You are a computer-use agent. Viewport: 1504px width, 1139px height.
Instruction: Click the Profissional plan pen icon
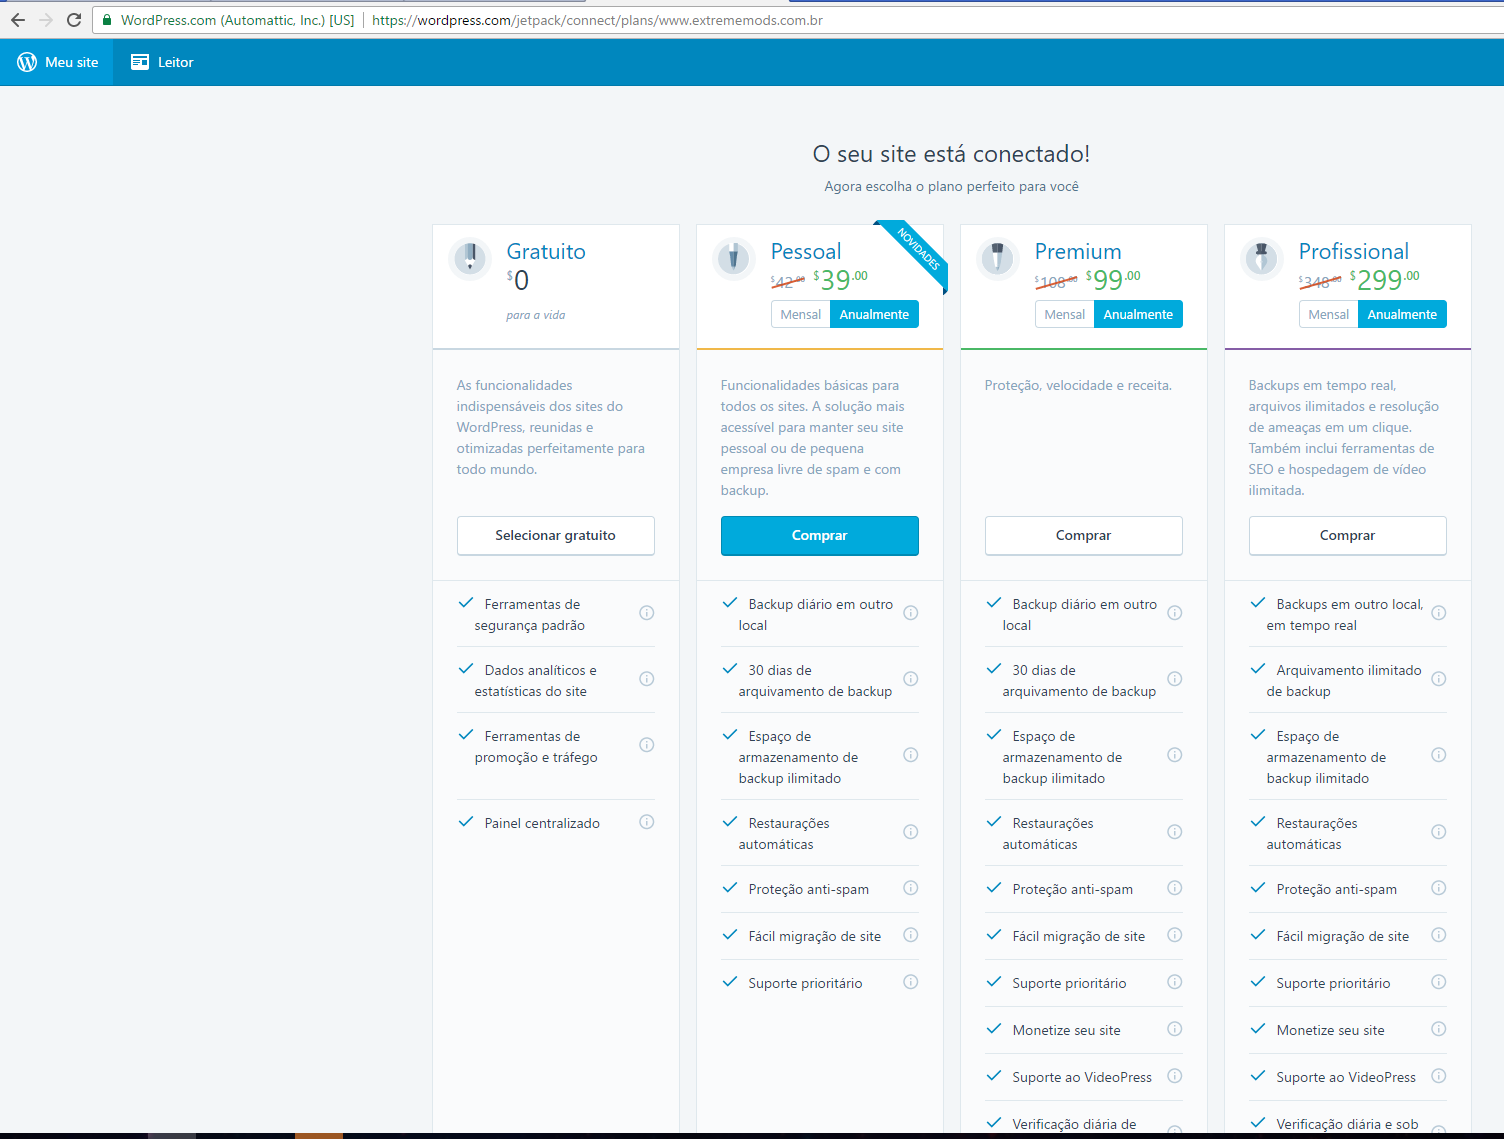click(1262, 258)
